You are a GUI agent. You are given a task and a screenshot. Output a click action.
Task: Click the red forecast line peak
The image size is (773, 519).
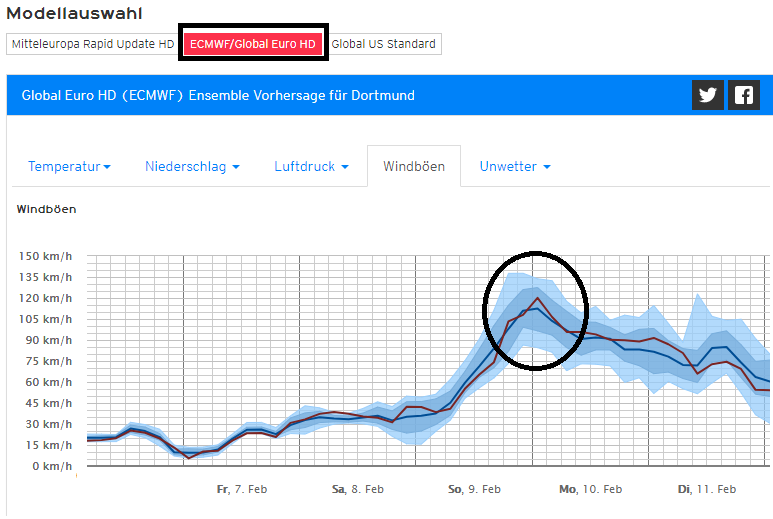point(537,298)
